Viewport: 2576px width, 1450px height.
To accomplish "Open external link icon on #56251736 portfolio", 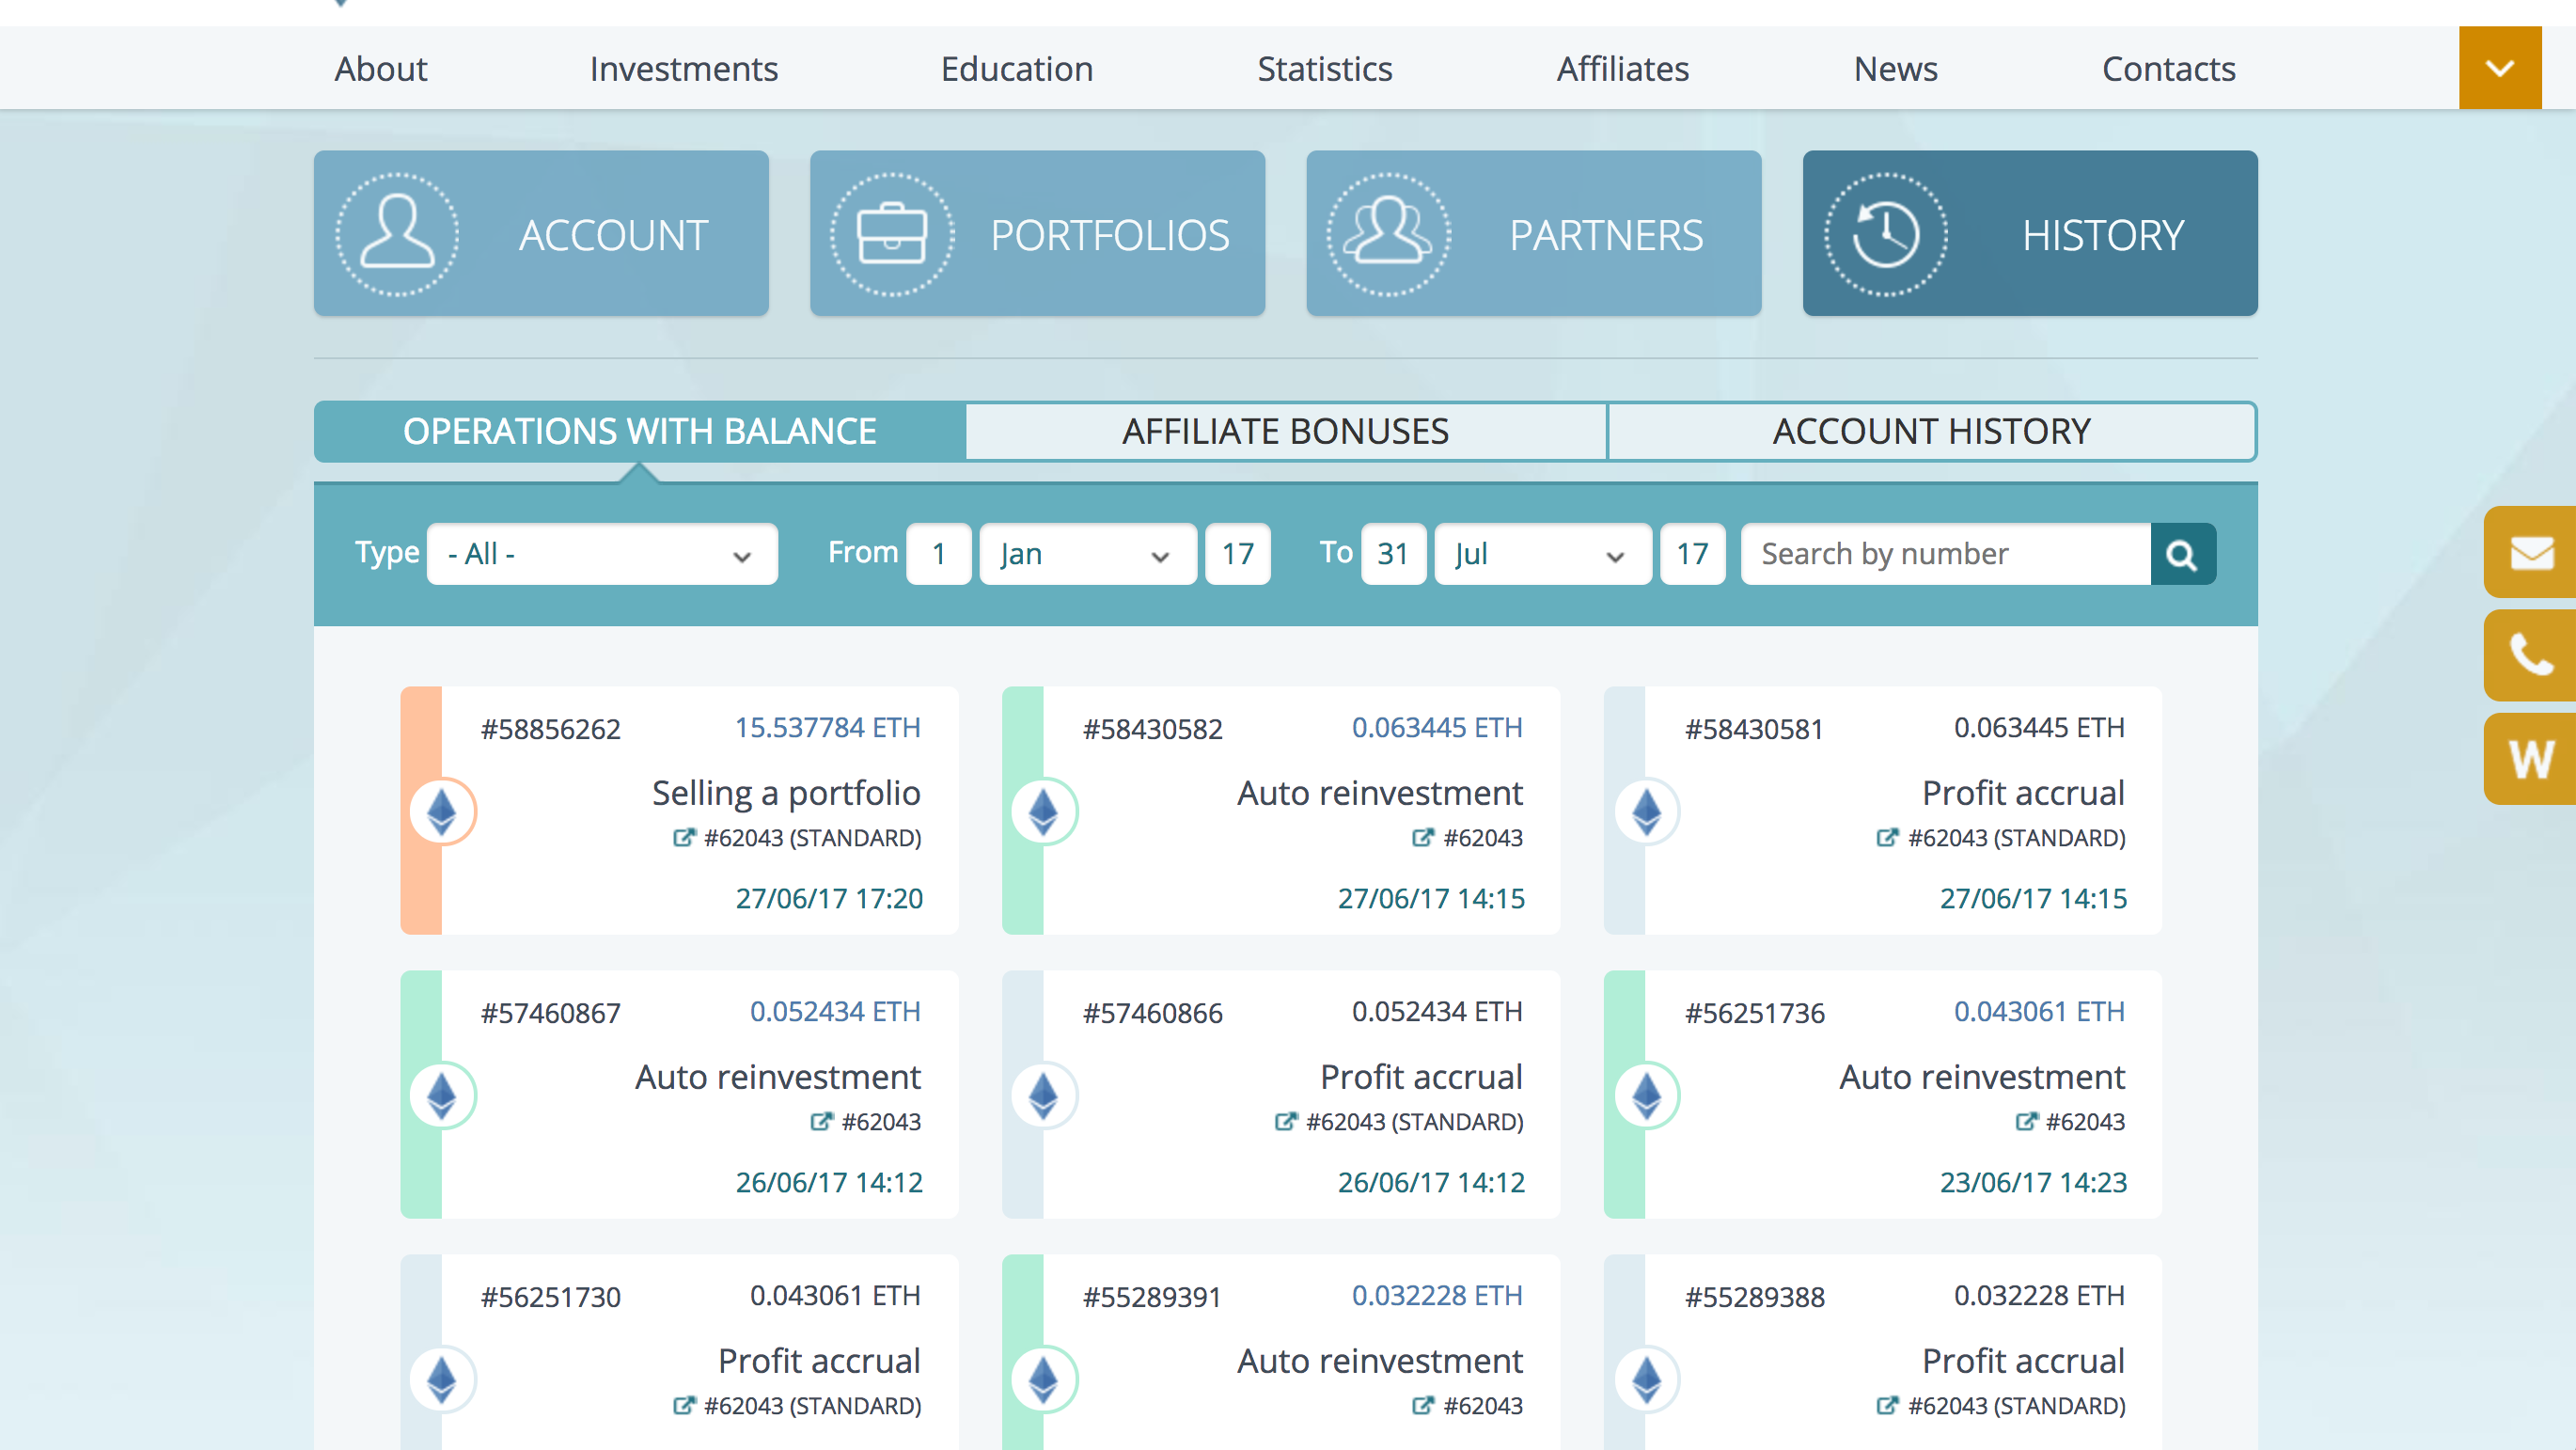I will tap(2026, 1121).
